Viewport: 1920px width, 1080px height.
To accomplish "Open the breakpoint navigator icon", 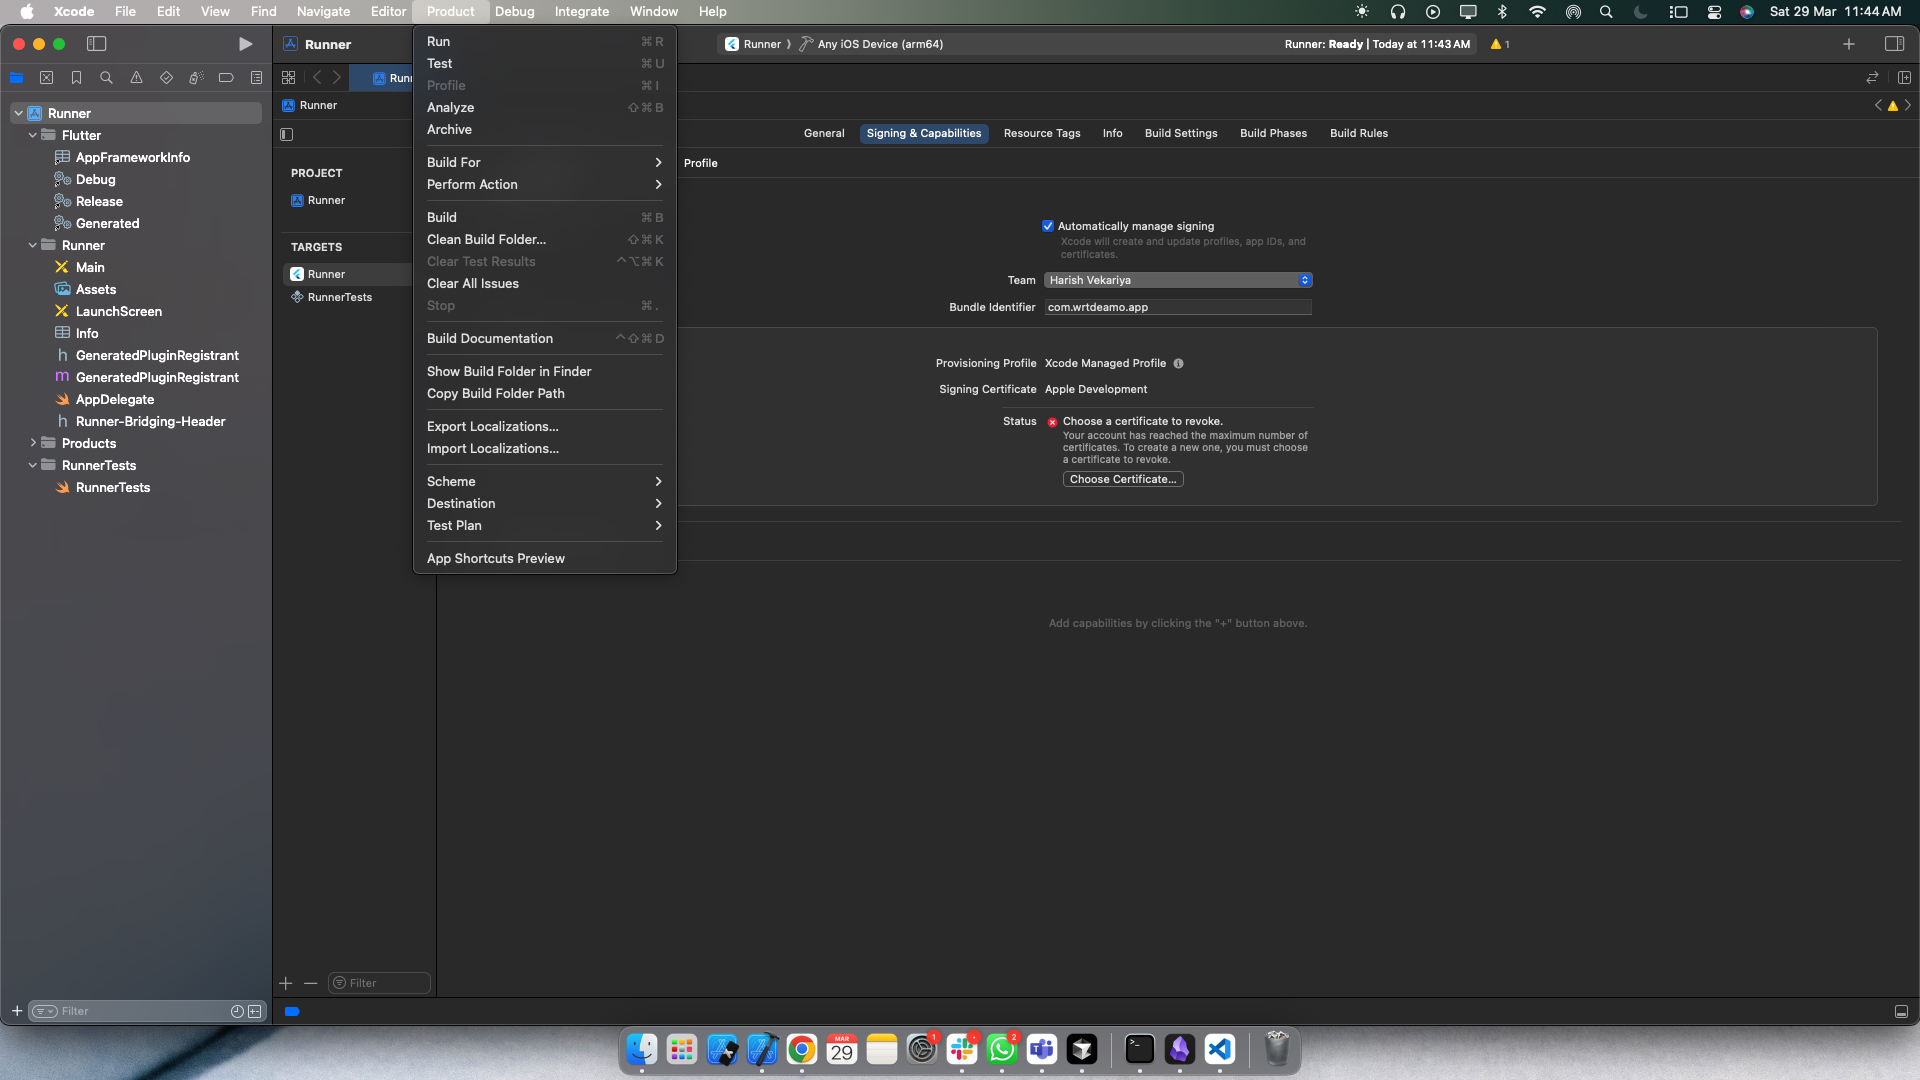I will point(226,78).
